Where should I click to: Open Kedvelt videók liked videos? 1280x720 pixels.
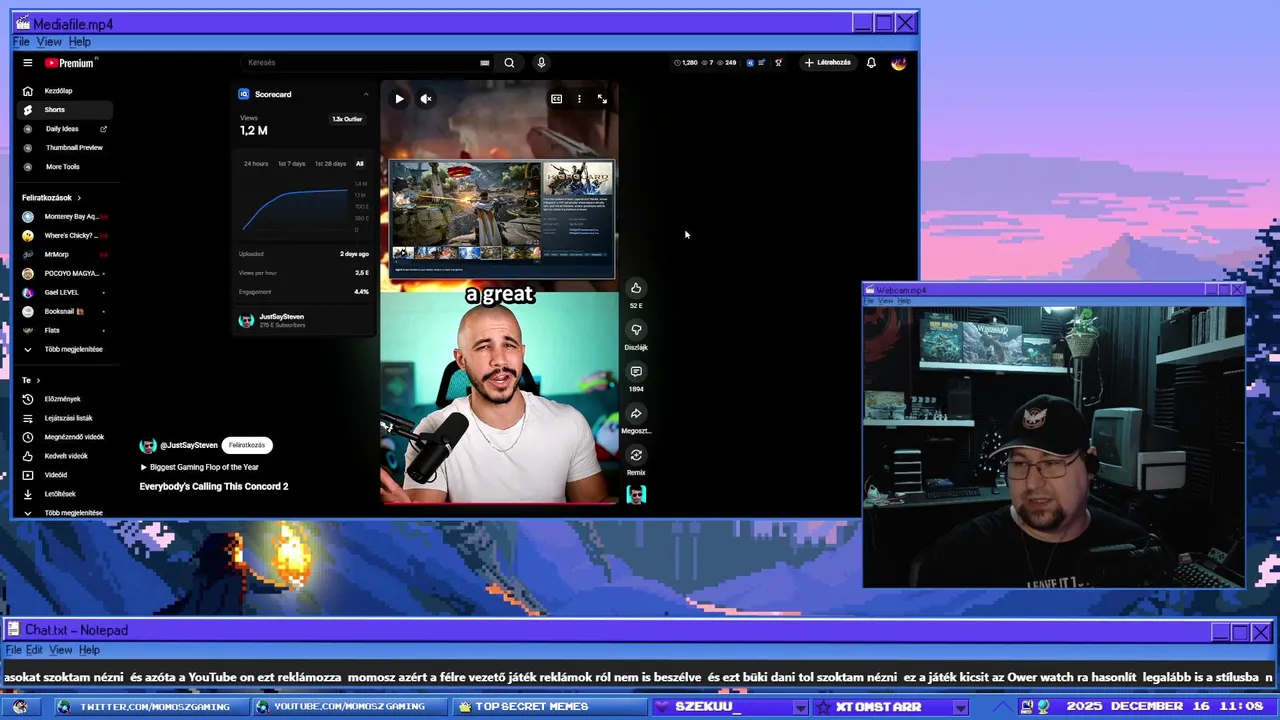[66, 456]
